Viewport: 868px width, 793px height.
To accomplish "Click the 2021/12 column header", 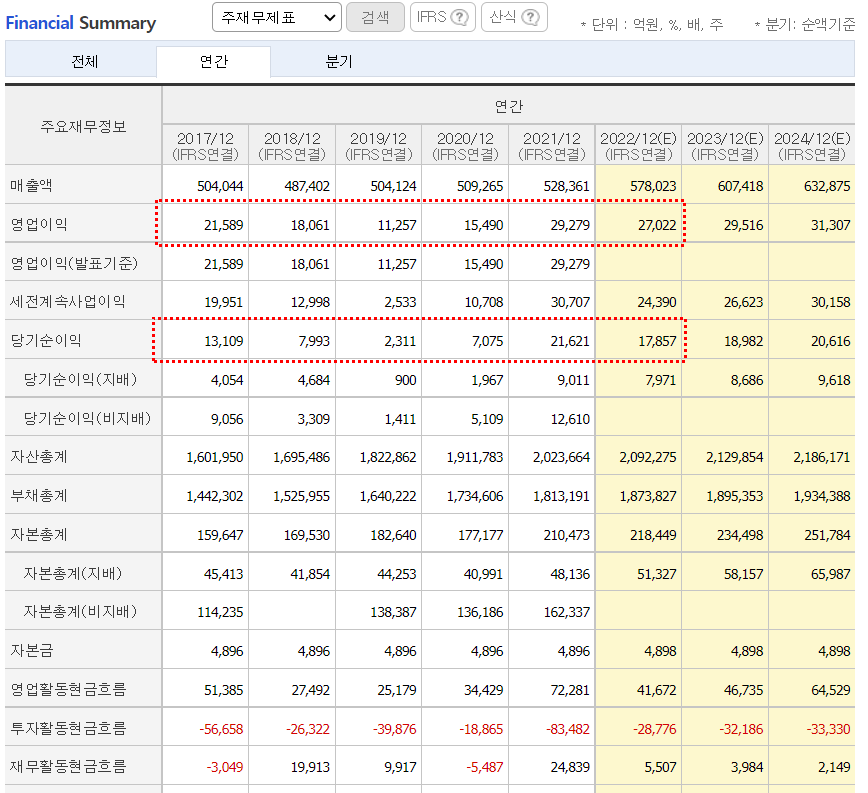I will coord(552,146).
